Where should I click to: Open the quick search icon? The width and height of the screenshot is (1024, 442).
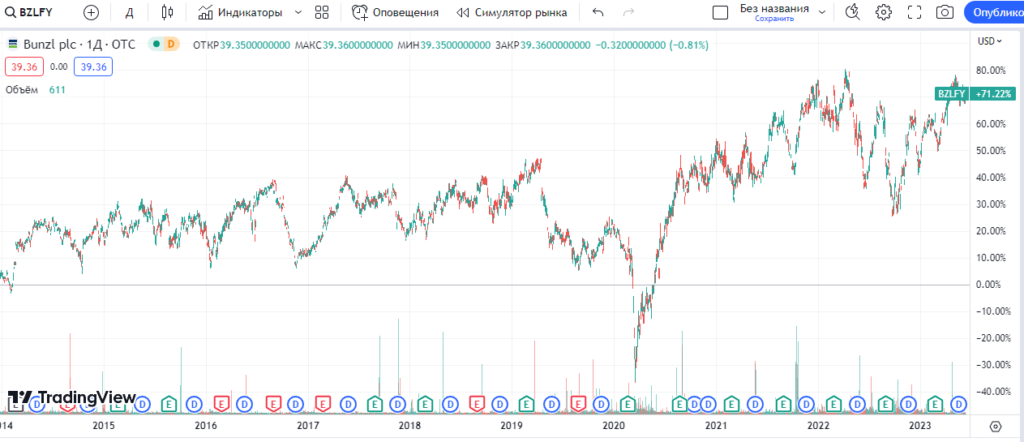[x=852, y=12]
